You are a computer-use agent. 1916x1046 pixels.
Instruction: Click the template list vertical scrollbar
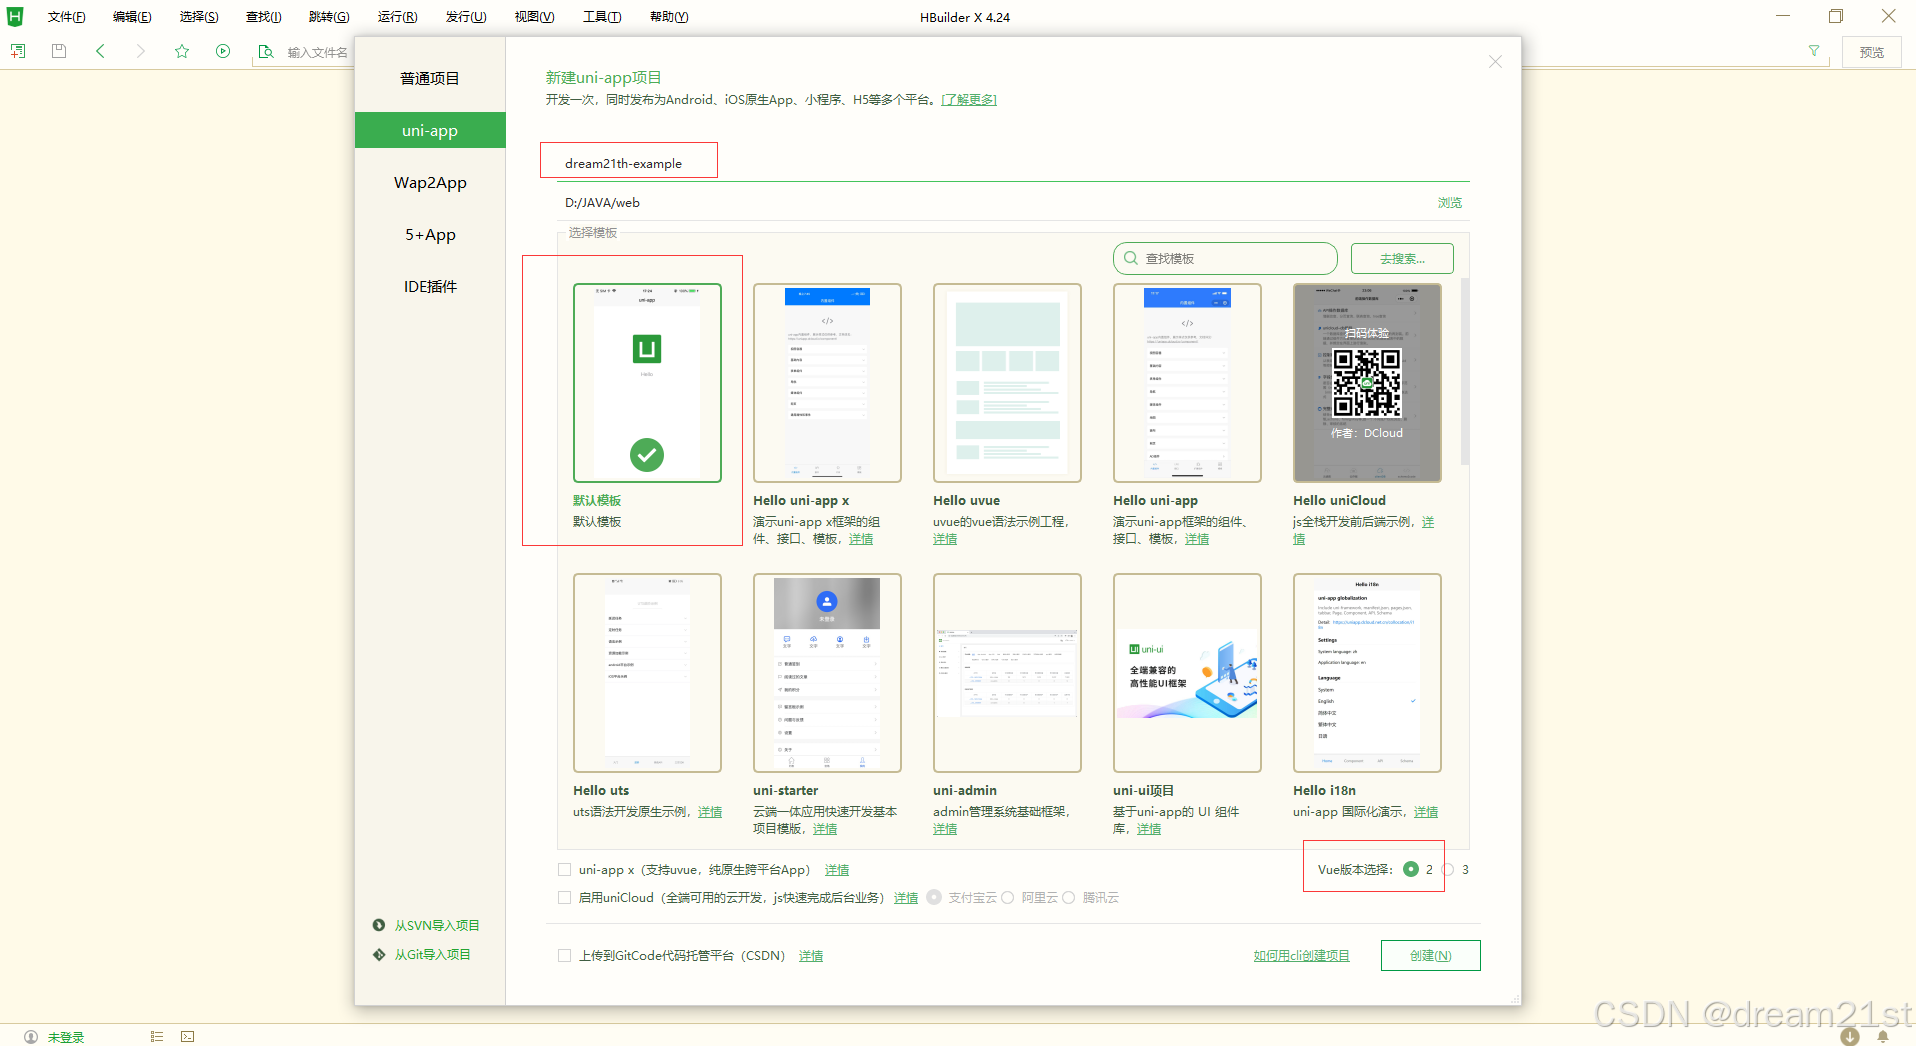(x=1464, y=372)
